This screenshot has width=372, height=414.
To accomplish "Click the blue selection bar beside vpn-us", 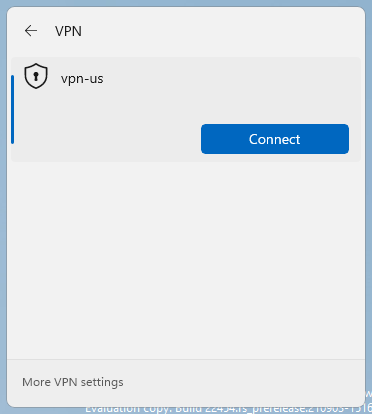I will [13, 109].
